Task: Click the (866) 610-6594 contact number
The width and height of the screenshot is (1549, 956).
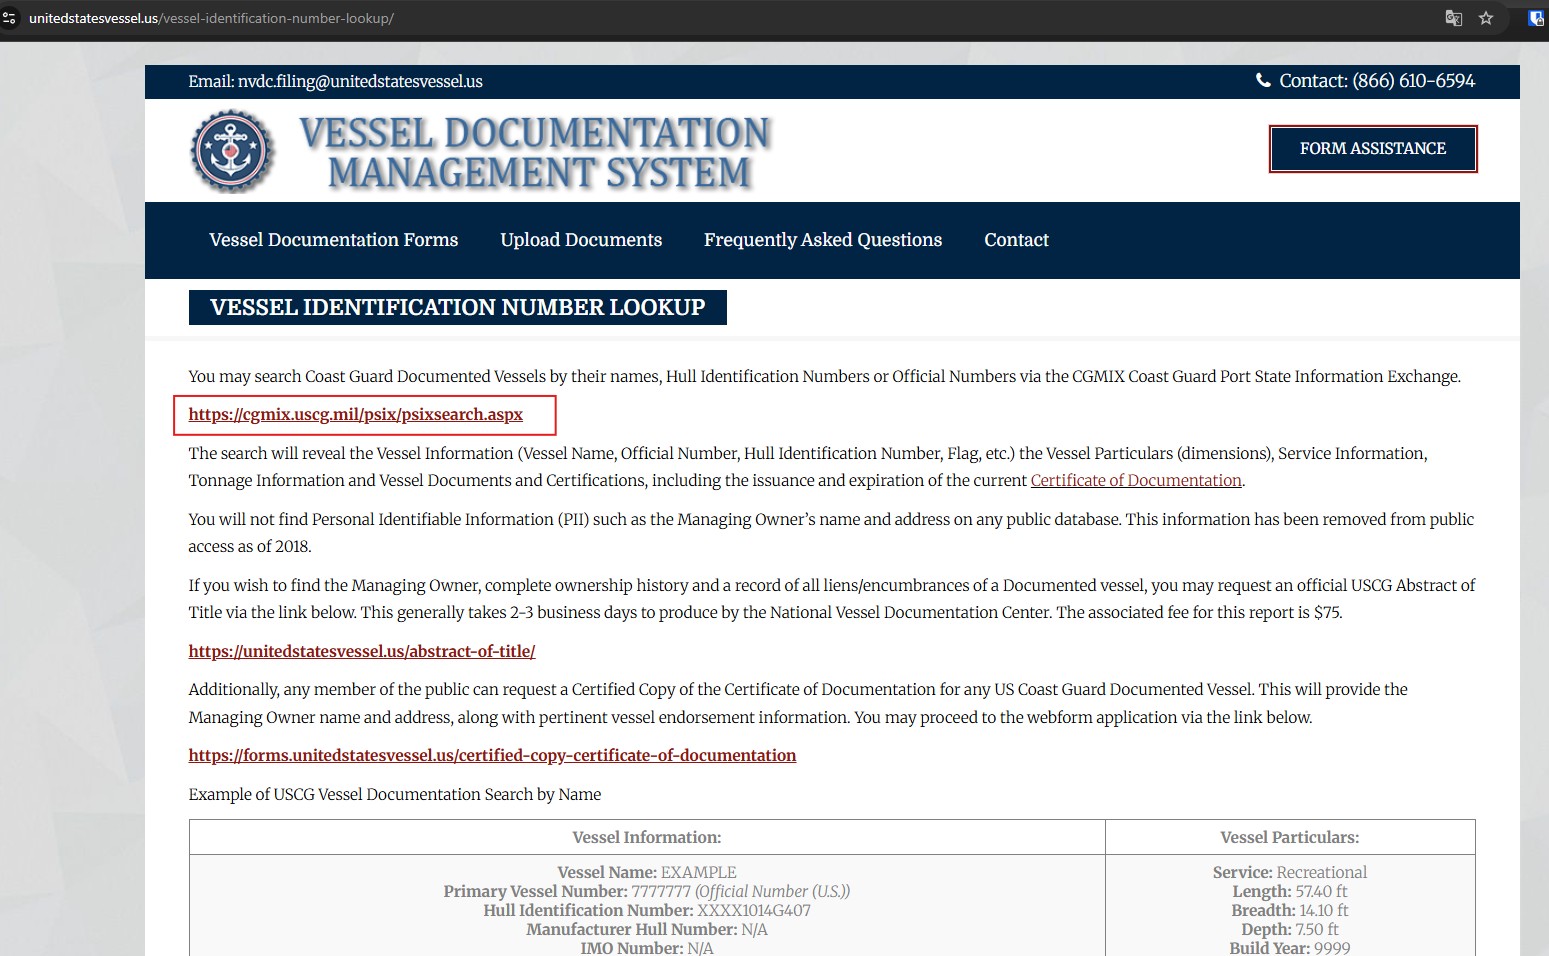Action: pos(1413,81)
